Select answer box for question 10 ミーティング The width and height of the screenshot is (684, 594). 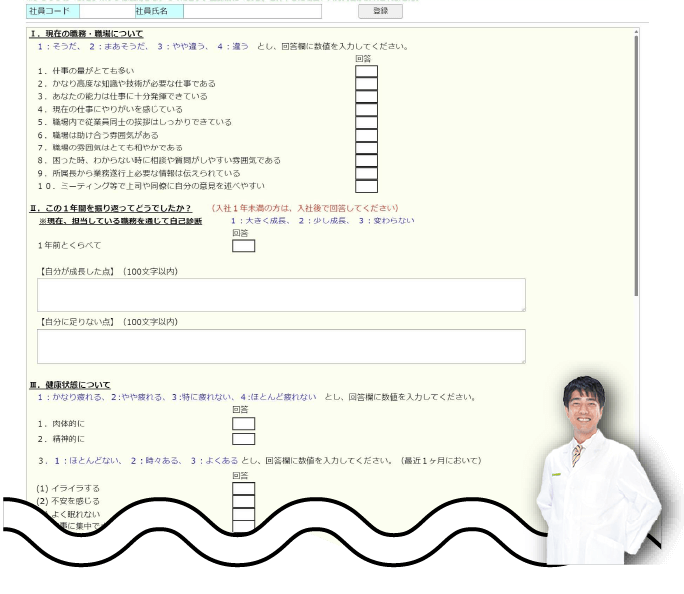point(366,186)
